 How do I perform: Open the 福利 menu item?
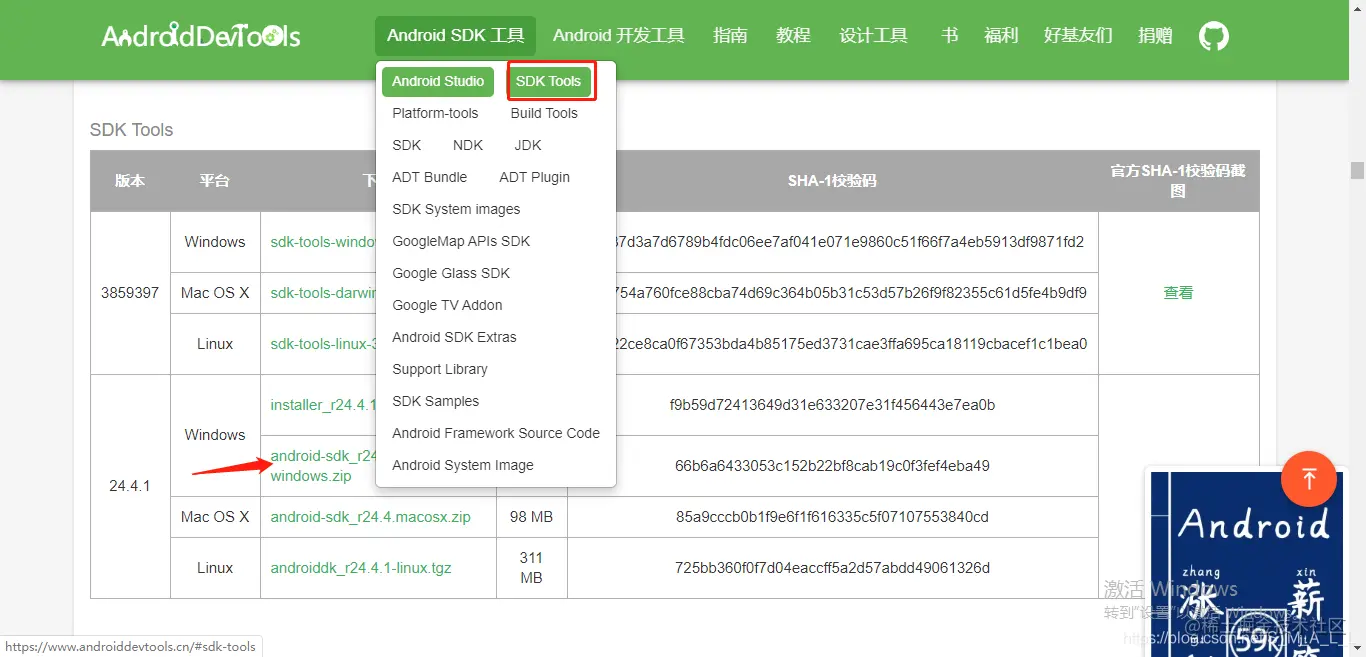tap(1001, 36)
